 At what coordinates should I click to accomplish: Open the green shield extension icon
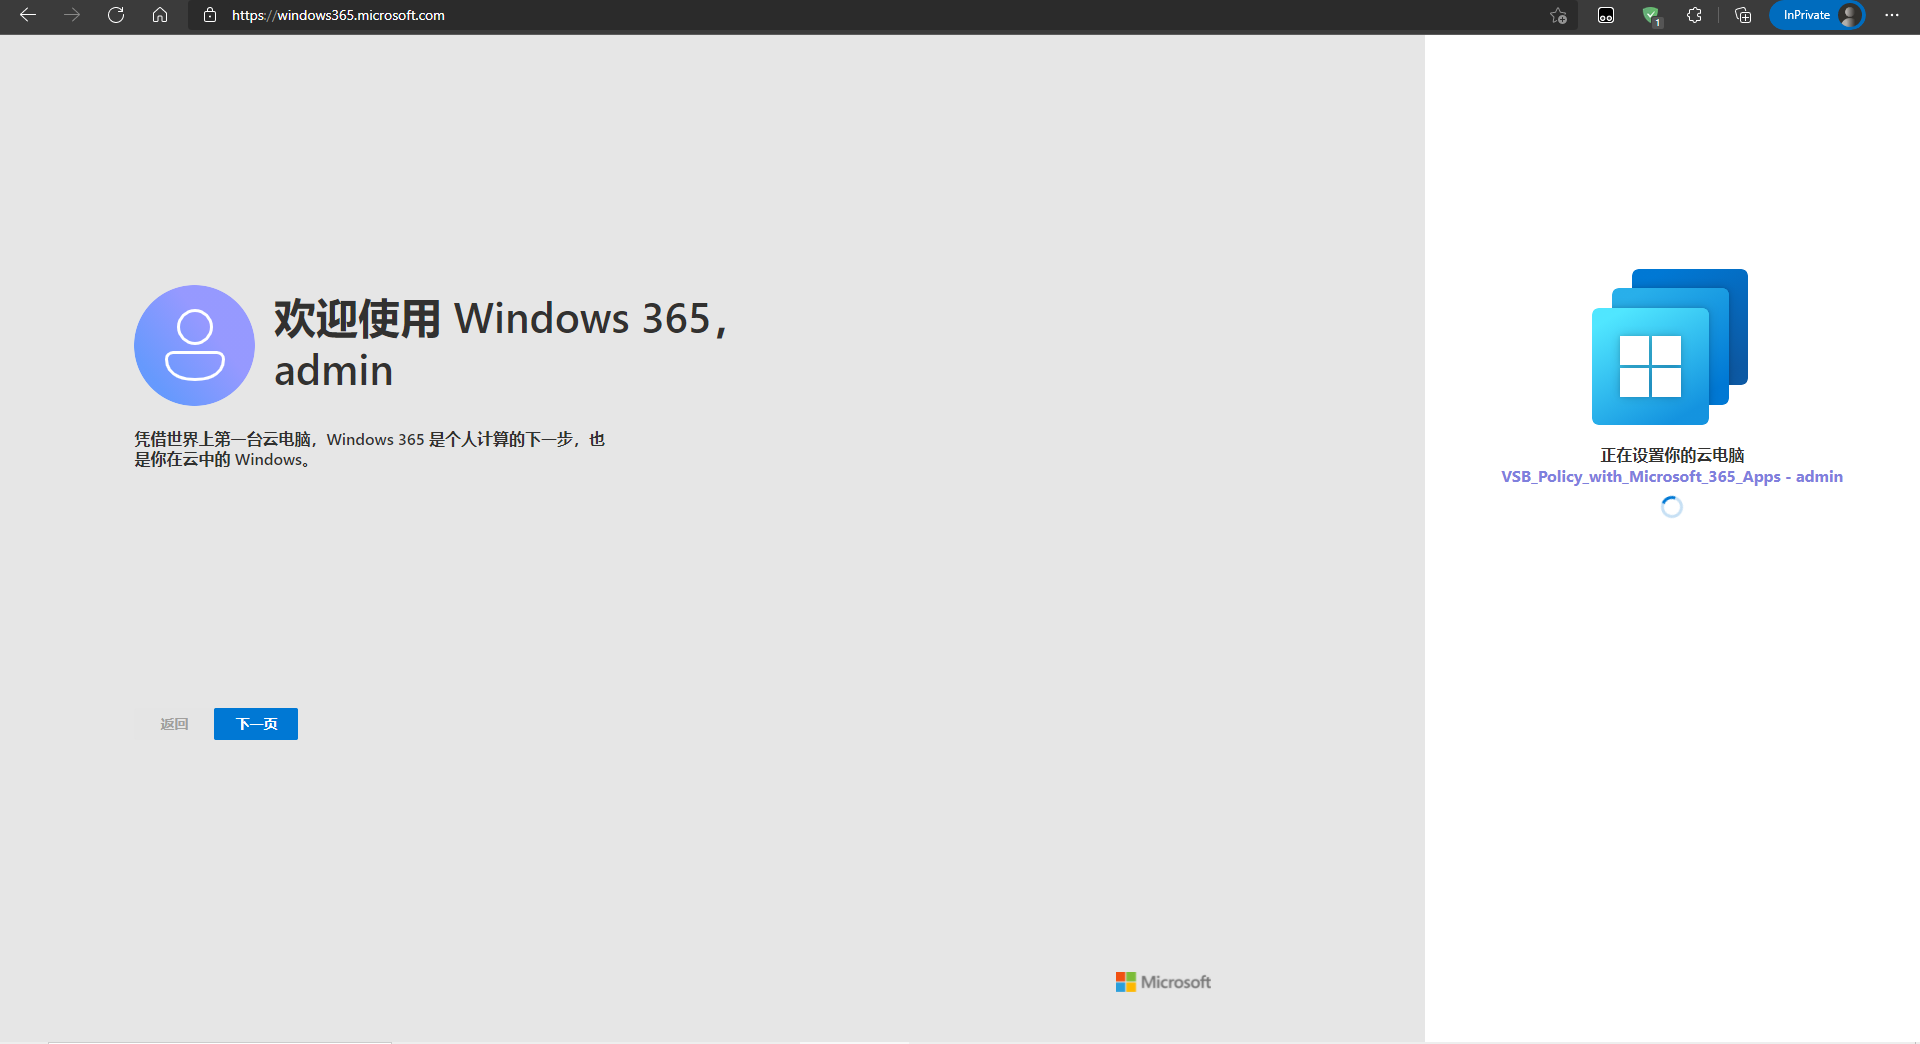pyautogui.click(x=1651, y=15)
